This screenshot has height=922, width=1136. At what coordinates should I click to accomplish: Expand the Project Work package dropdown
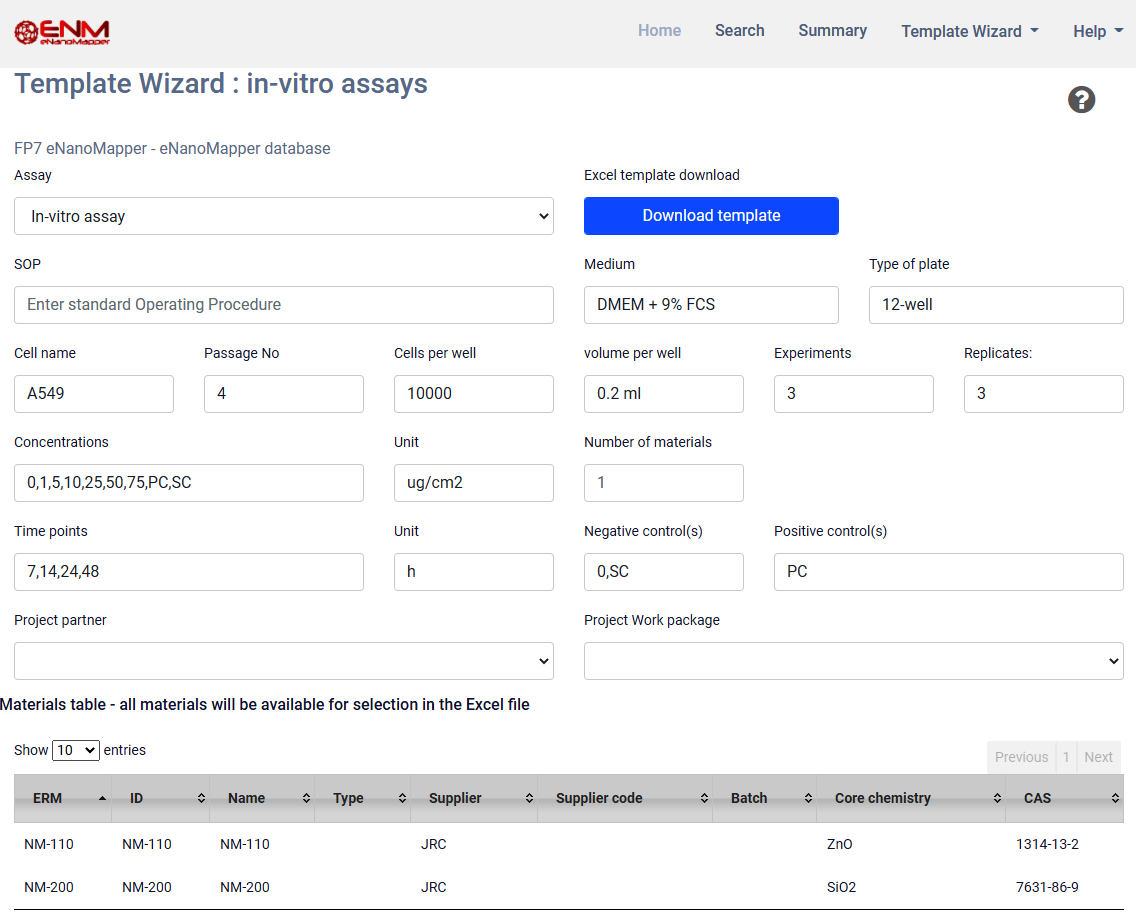pyautogui.click(x=853, y=661)
